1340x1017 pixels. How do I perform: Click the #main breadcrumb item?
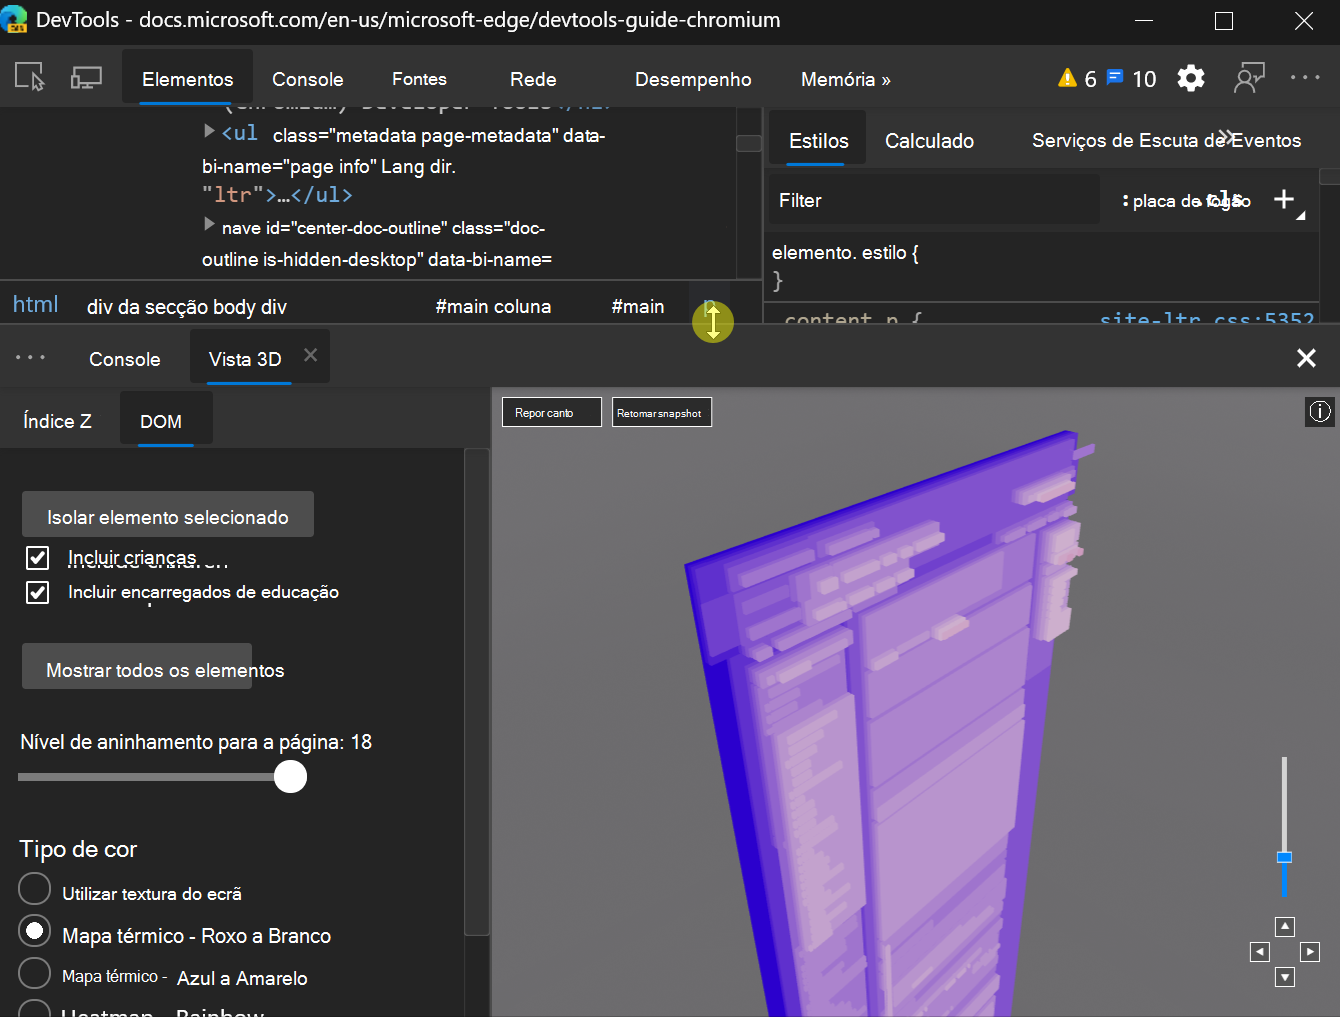coord(637,306)
